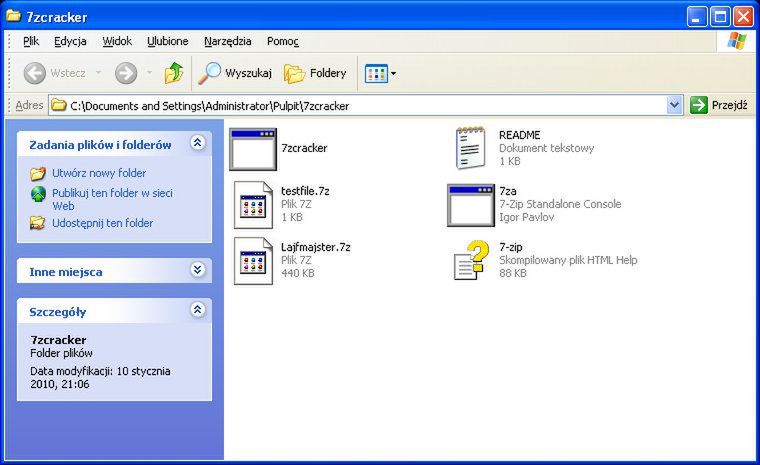Click the Przejdź go button

click(x=719, y=105)
